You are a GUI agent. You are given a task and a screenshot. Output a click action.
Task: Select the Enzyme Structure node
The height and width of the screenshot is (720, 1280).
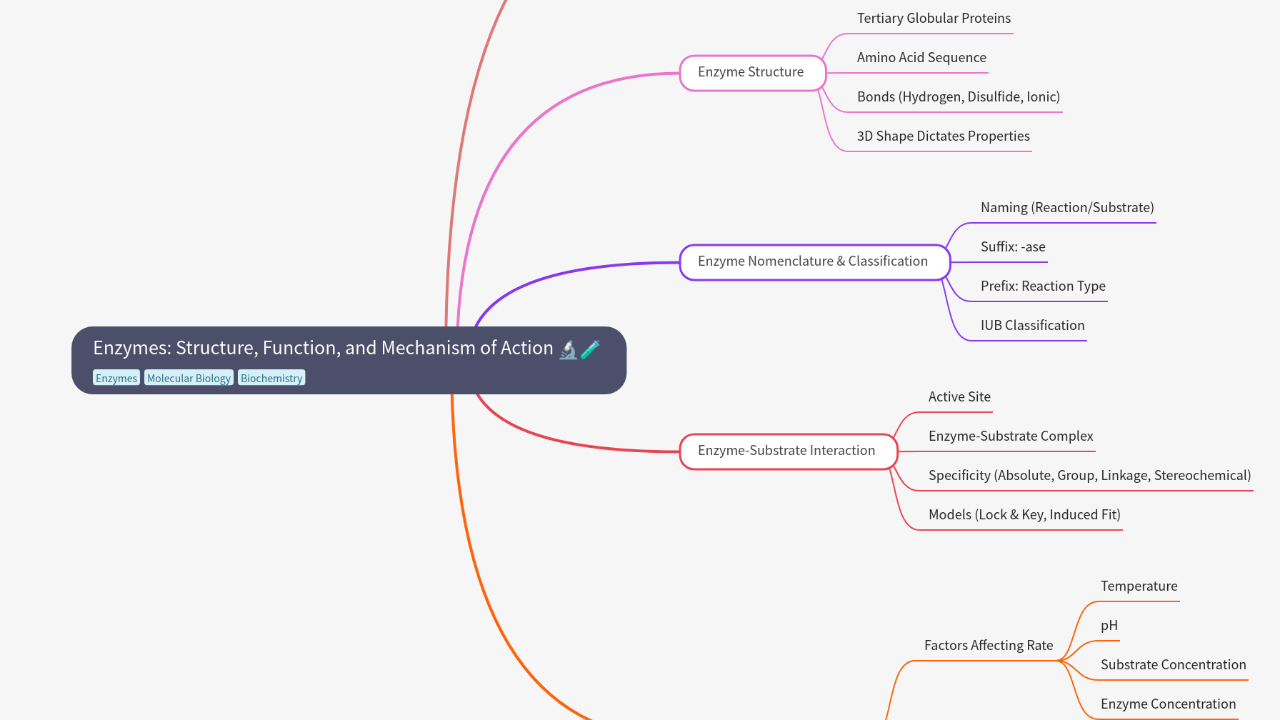[753, 73]
